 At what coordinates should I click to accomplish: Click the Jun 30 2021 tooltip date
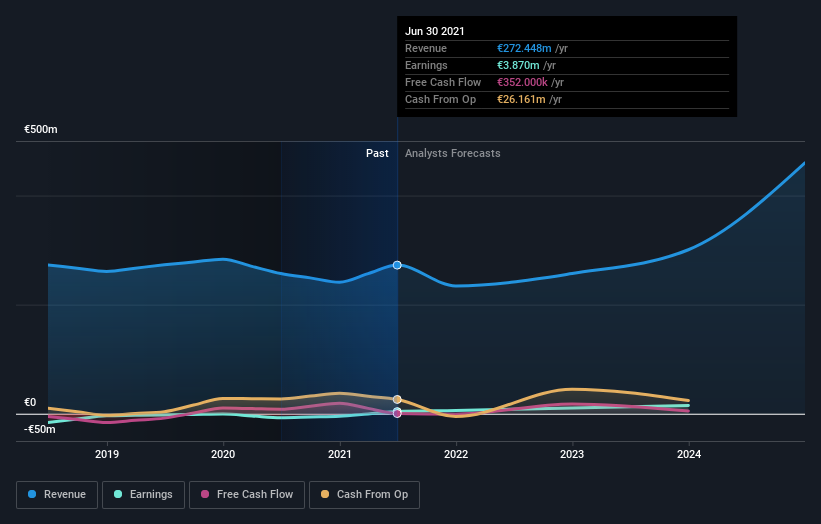click(x=435, y=31)
